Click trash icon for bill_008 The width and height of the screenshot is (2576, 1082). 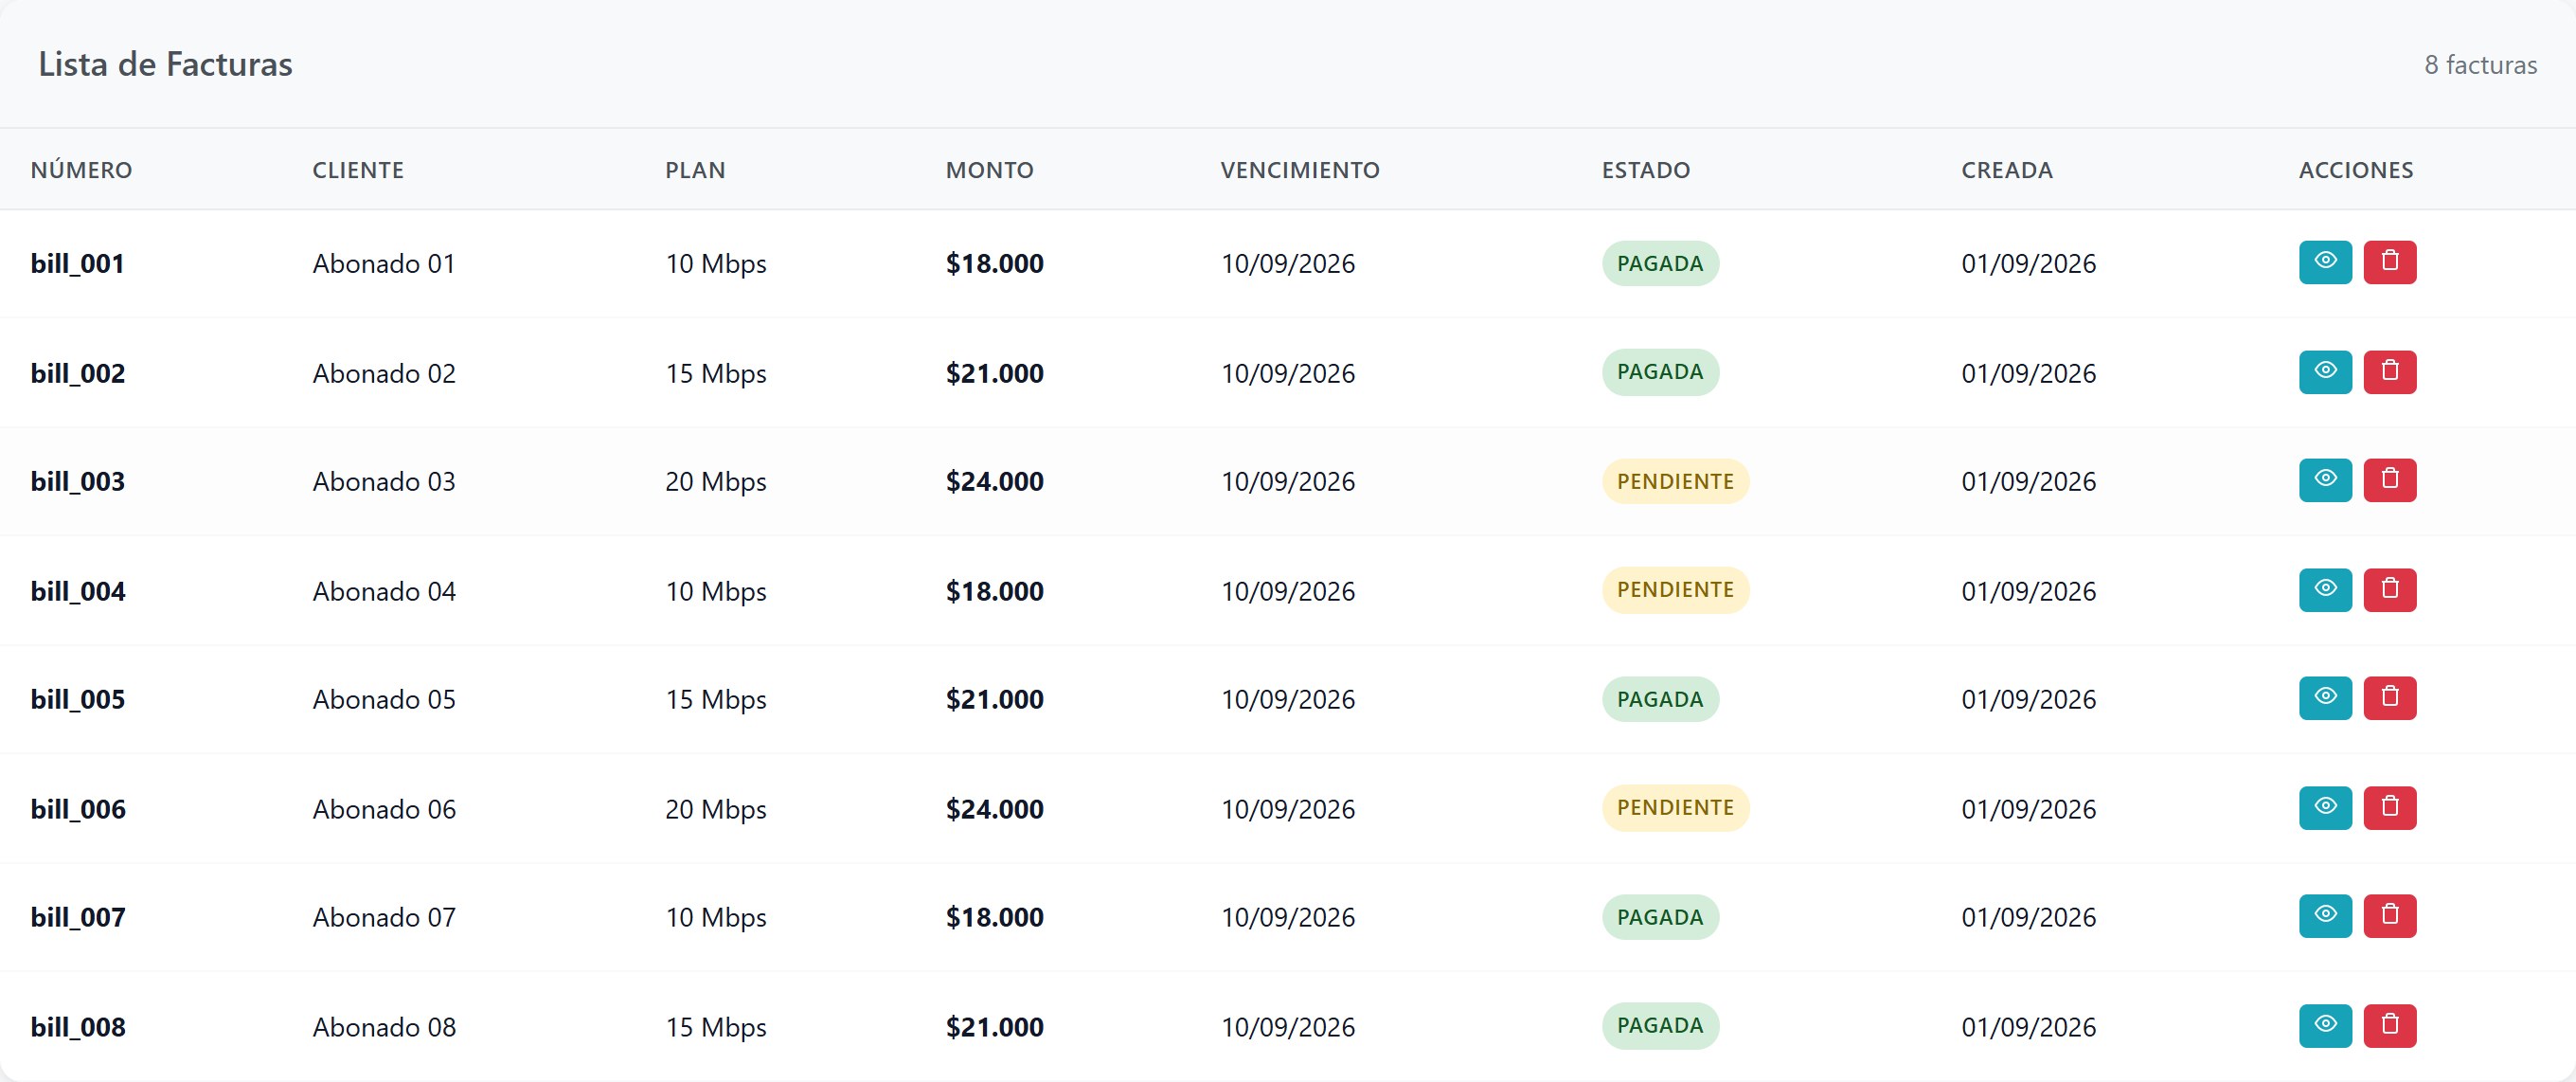point(2390,1026)
